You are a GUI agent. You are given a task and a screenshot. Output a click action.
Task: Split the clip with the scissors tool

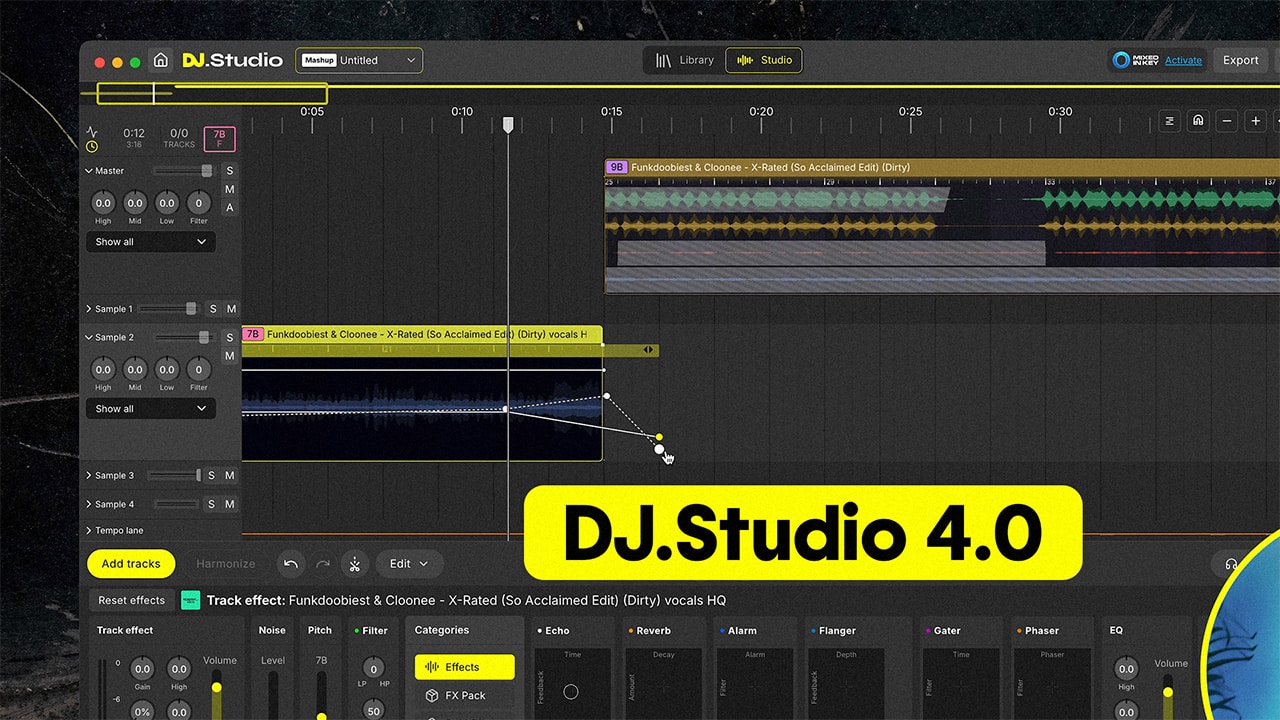(x=355, y=563)
